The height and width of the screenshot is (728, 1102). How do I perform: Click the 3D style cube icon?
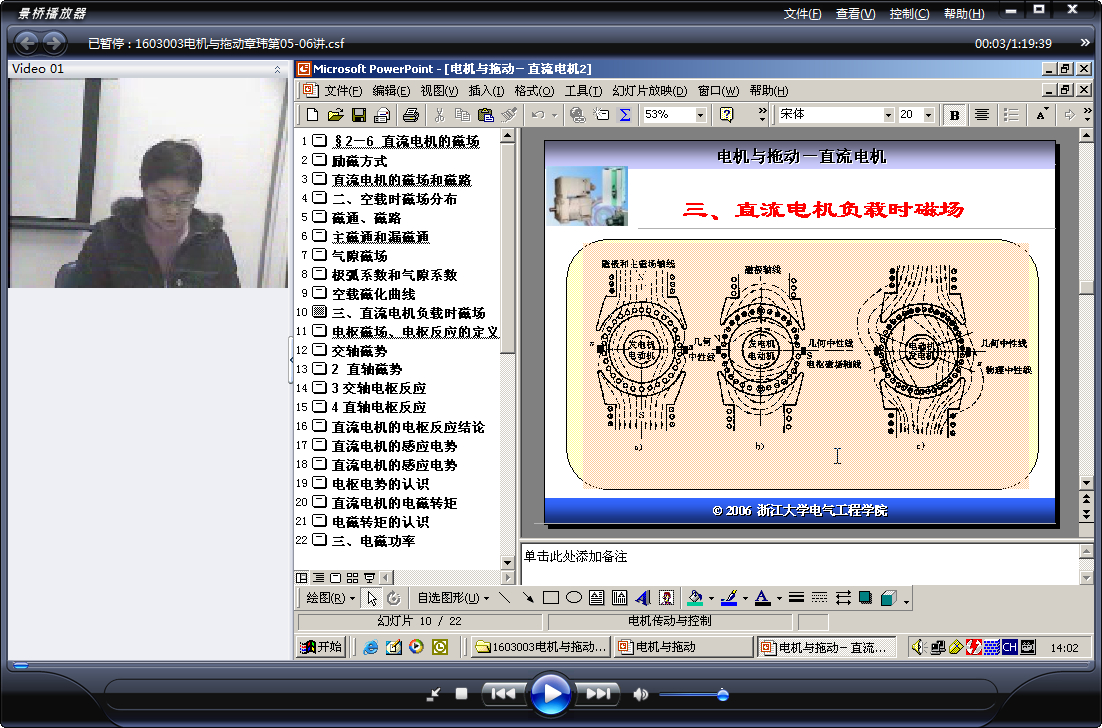888,598
